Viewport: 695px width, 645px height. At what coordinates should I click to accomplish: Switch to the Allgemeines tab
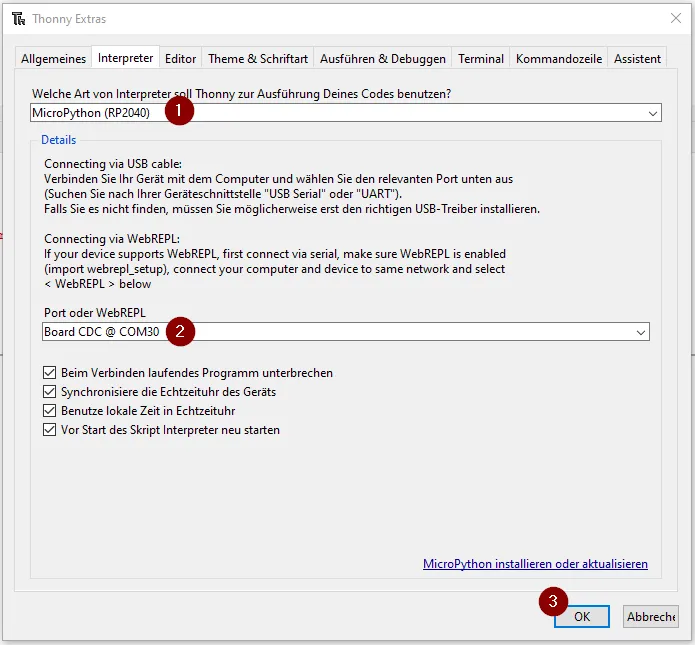pyautogui.click(x=54, y=59)
